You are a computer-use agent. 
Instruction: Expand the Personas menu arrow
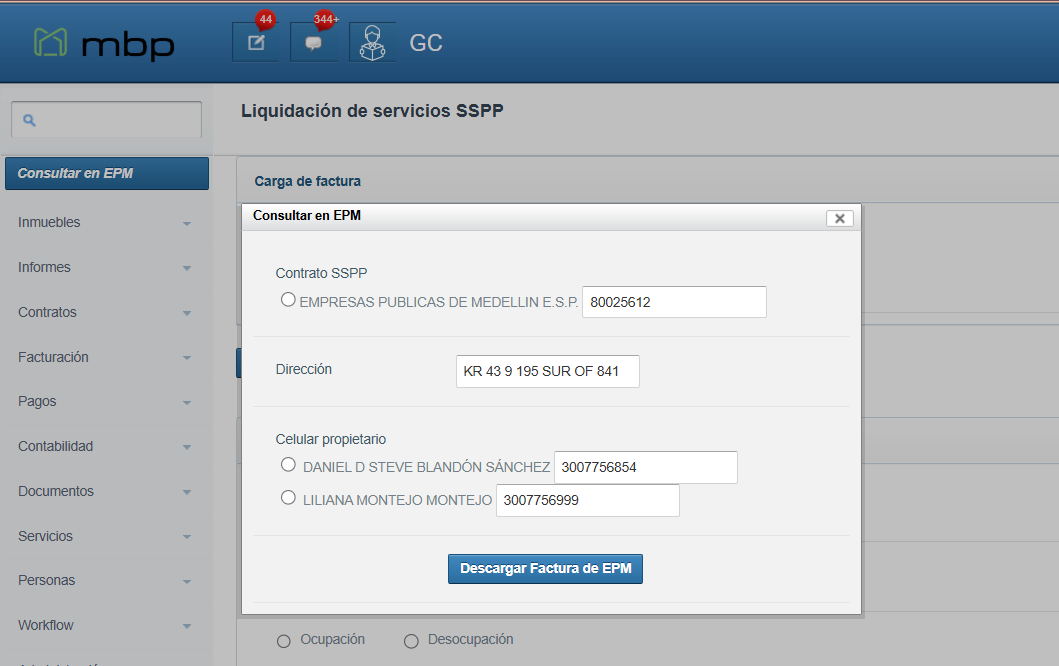pyautogui.click(x=187, y=582)
